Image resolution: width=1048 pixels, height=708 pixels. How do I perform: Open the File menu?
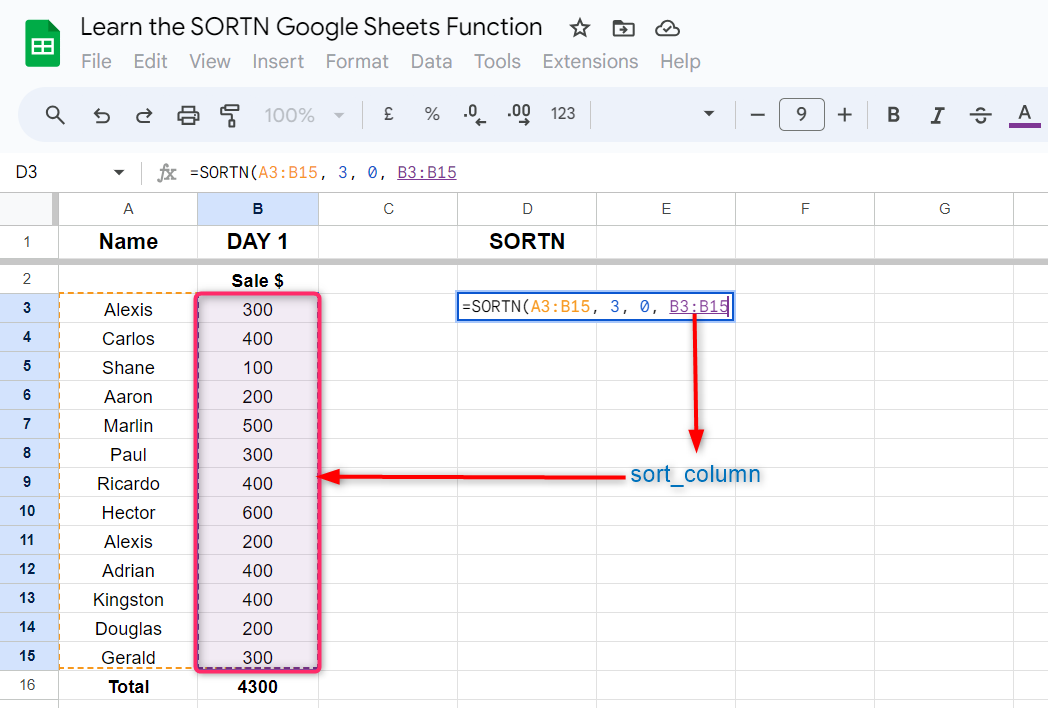[x=96, y=62]
